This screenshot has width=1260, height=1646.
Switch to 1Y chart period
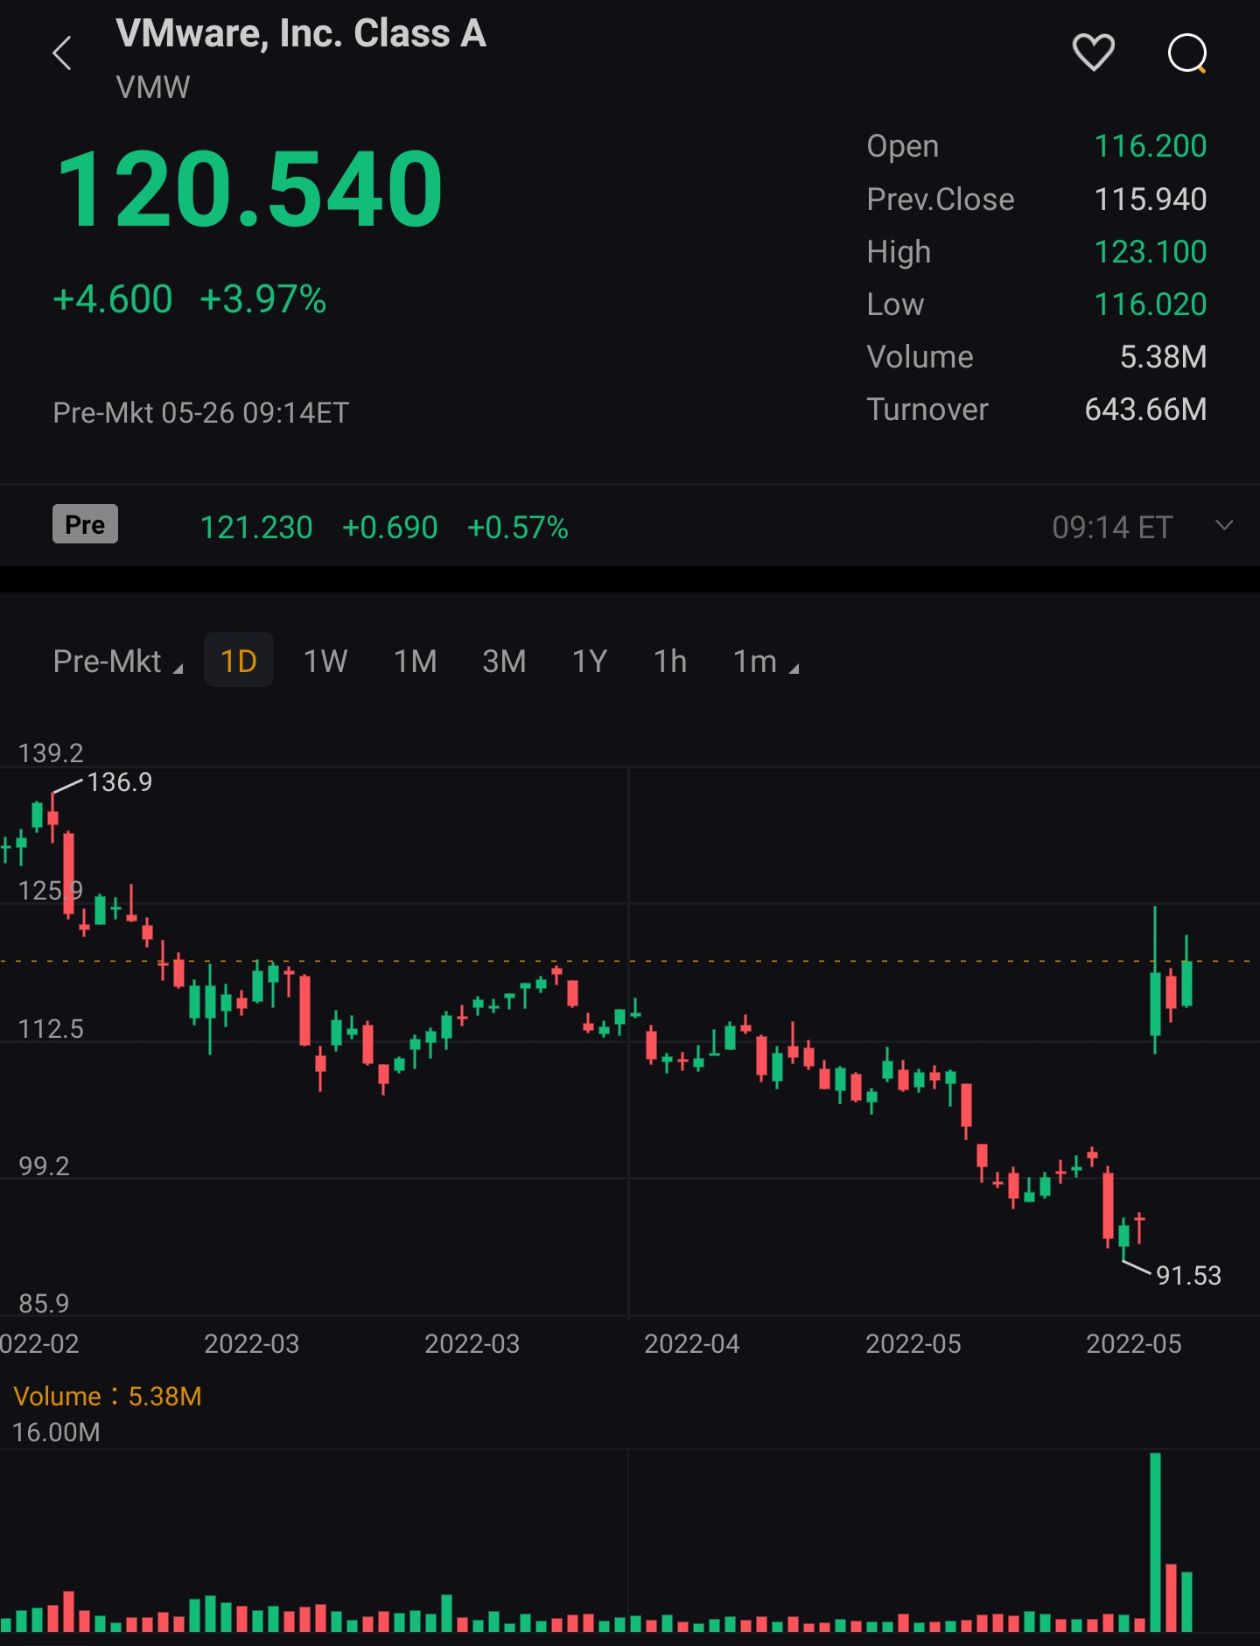(590, 661)
